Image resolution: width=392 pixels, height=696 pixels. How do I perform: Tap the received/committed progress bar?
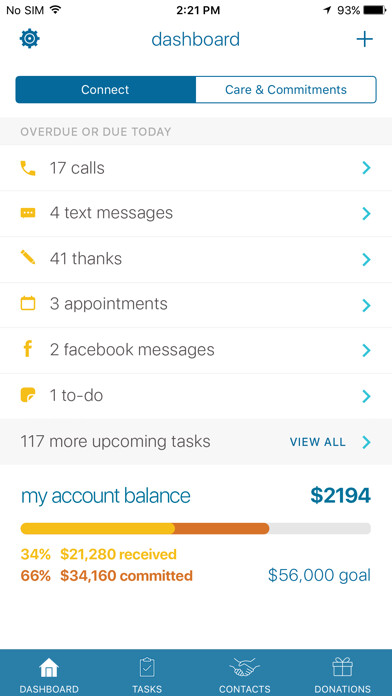pyautogui.click(x=196, y=528)
